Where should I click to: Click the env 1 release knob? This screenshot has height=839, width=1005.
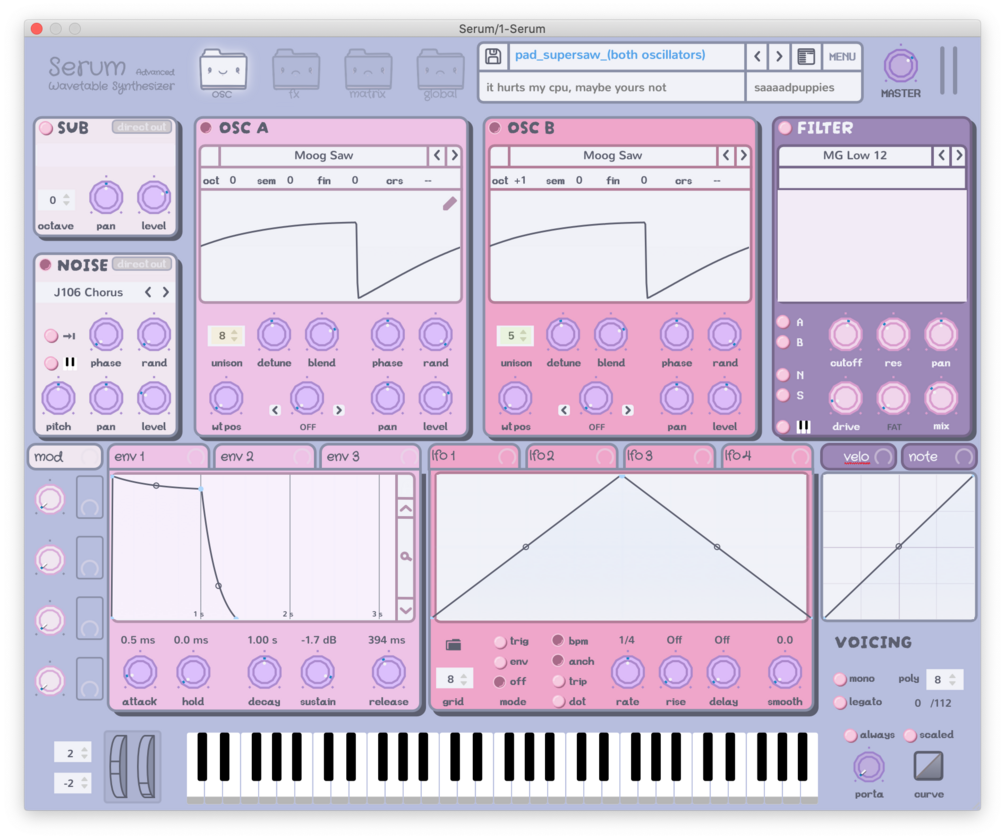point(388,672)
